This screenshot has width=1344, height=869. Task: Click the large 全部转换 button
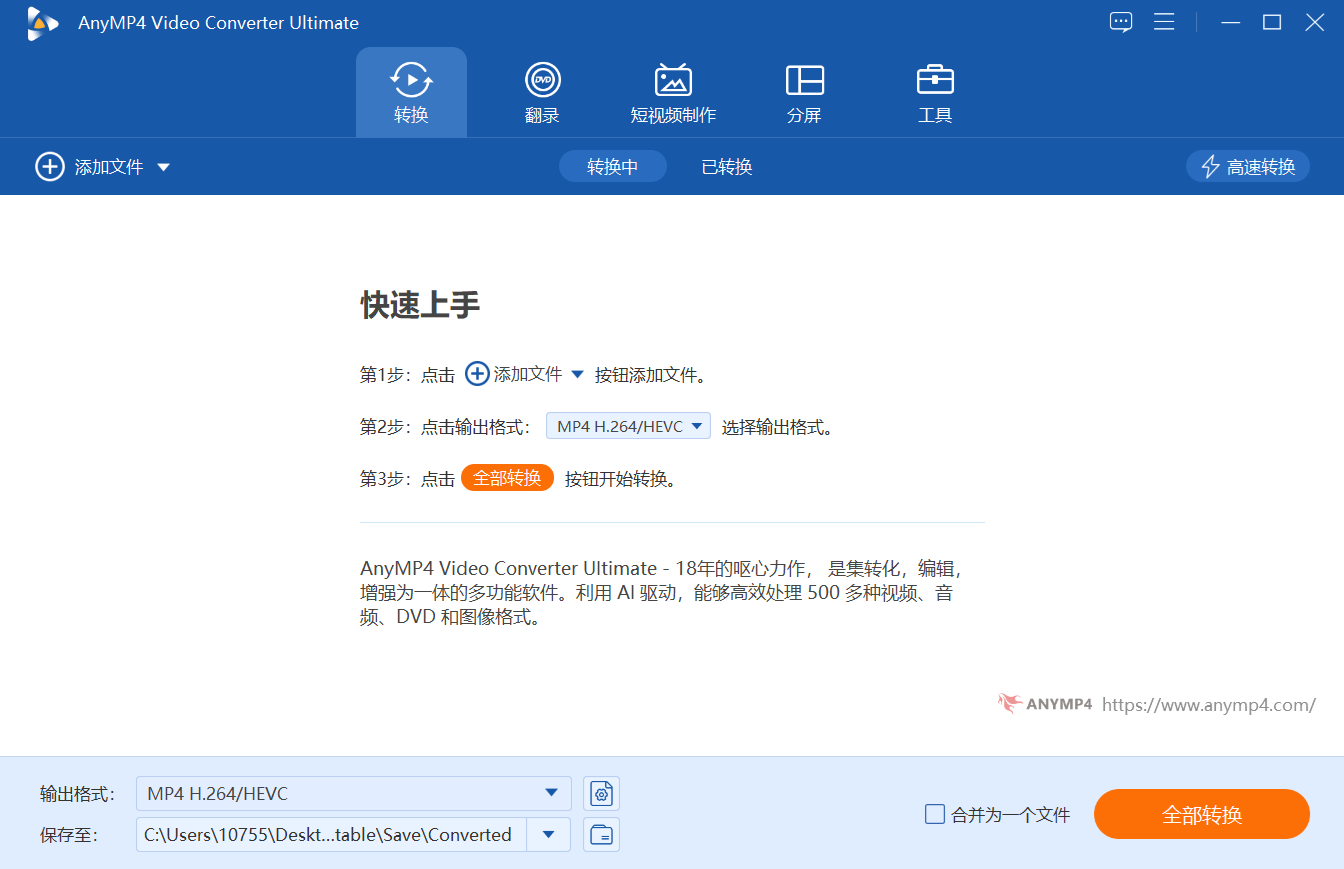tap(1202, 814)
